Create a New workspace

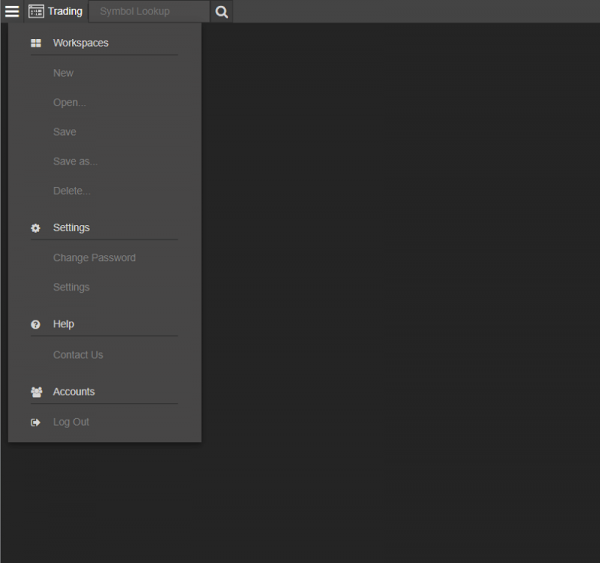pyautogui.click(x=63, y=73)
